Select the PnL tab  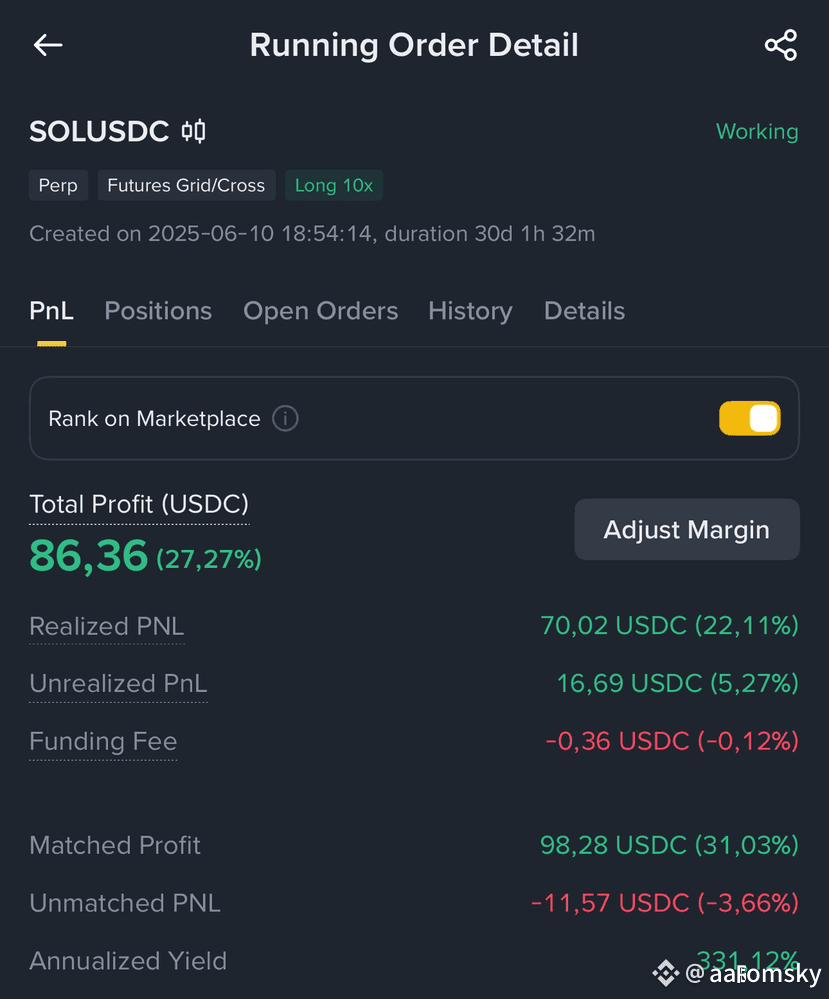pos(52,311)
